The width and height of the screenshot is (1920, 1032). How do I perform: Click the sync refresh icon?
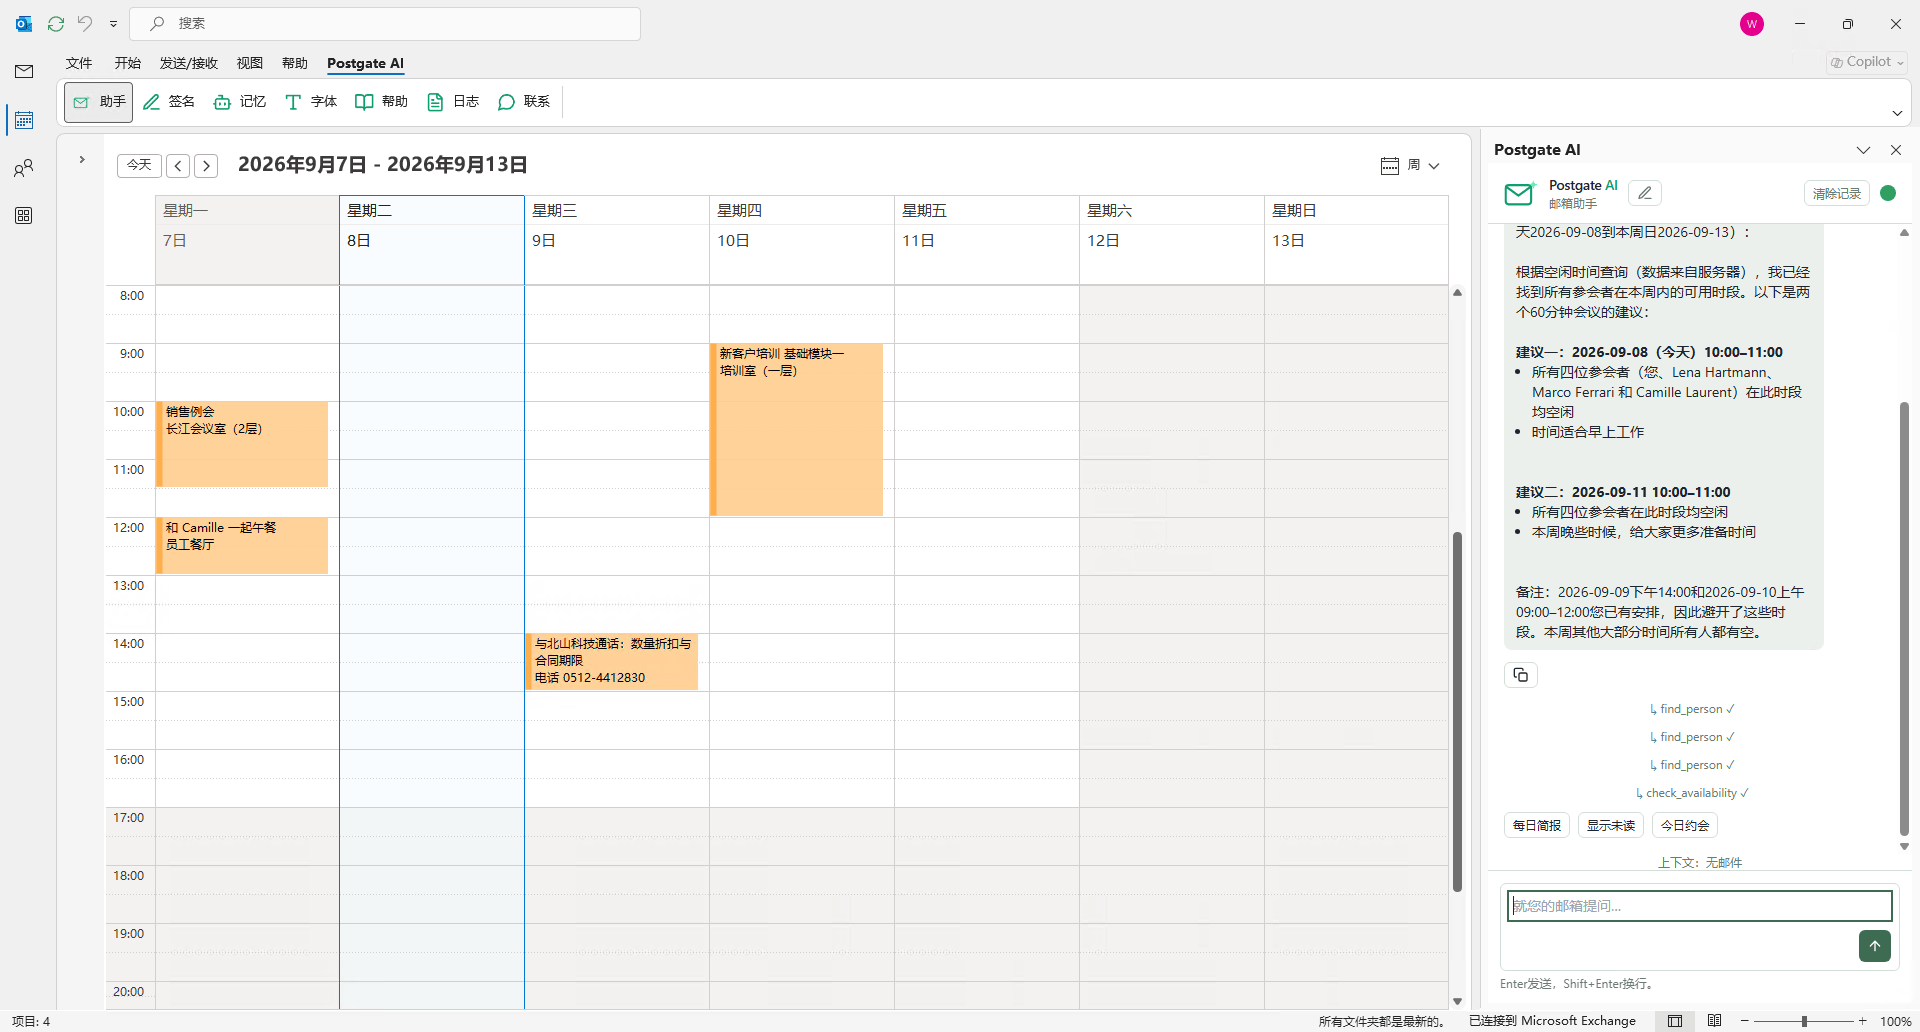coord(56,23)
